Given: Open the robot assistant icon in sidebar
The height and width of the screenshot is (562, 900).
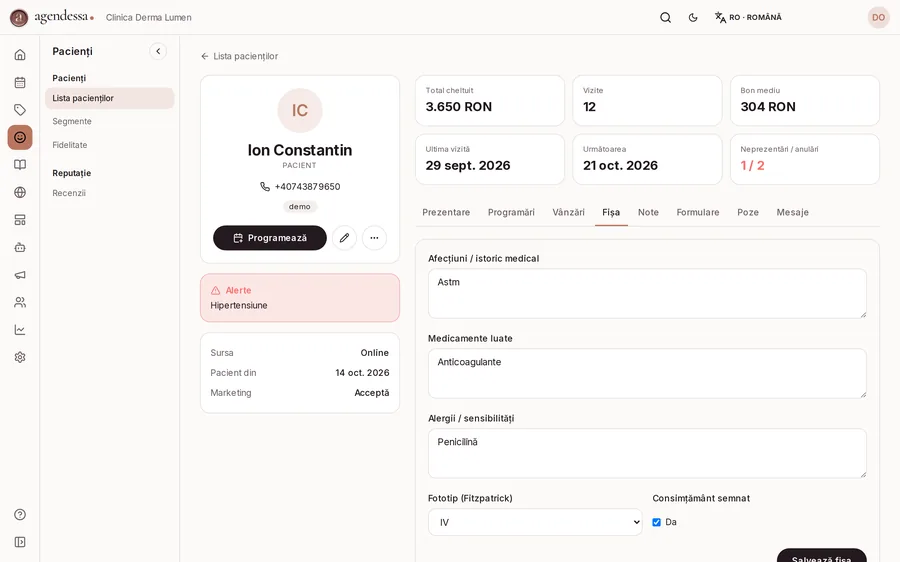Looking at the screenshot, I should click(x=20, y=247).
